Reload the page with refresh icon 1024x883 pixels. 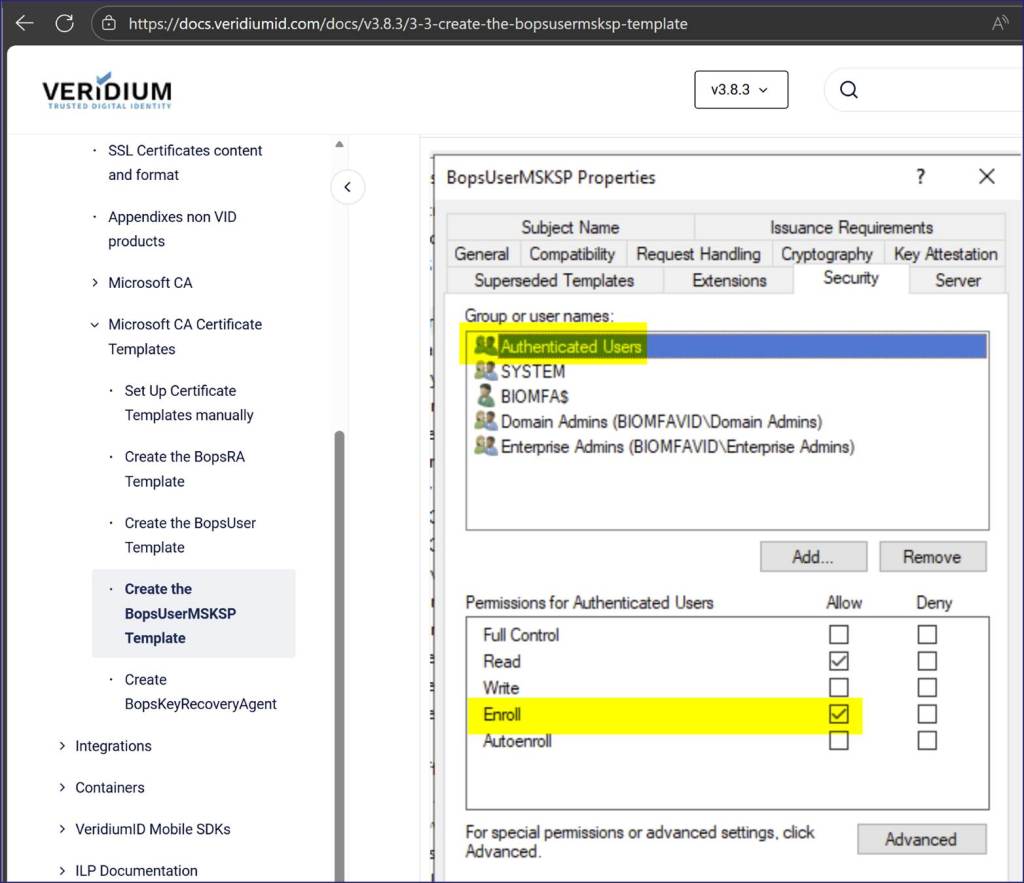point(65,23)
